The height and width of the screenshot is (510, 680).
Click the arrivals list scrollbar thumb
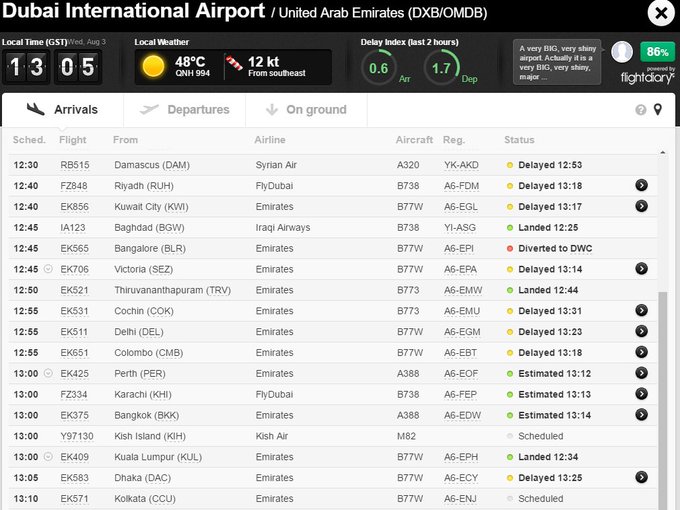click(663, 399)
